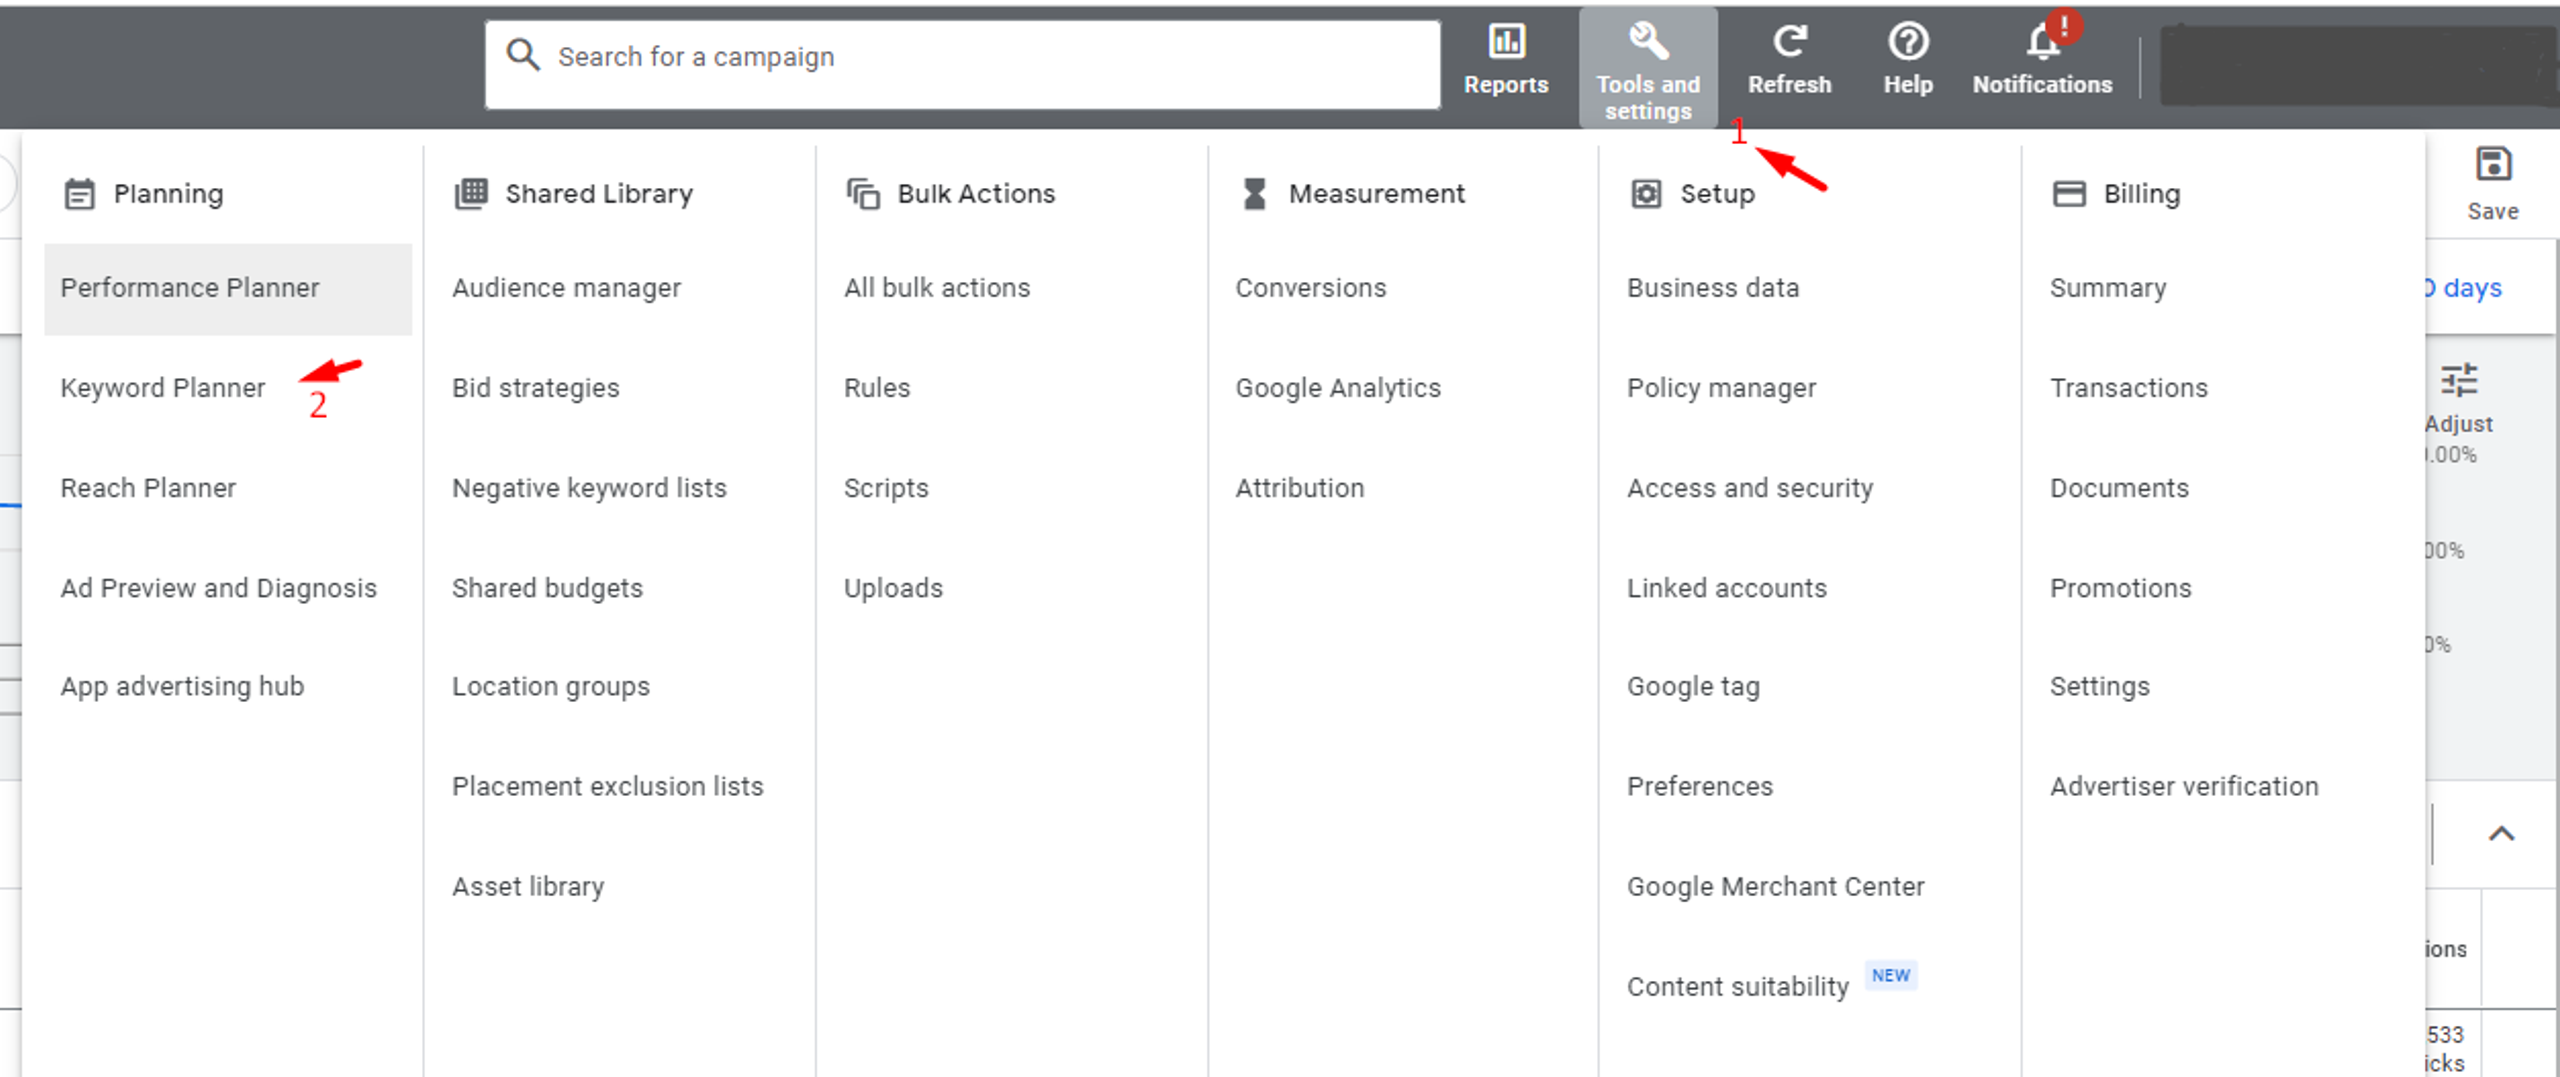
Task: Open Audience manager in Shared Library
Action: tap(566, 288)
